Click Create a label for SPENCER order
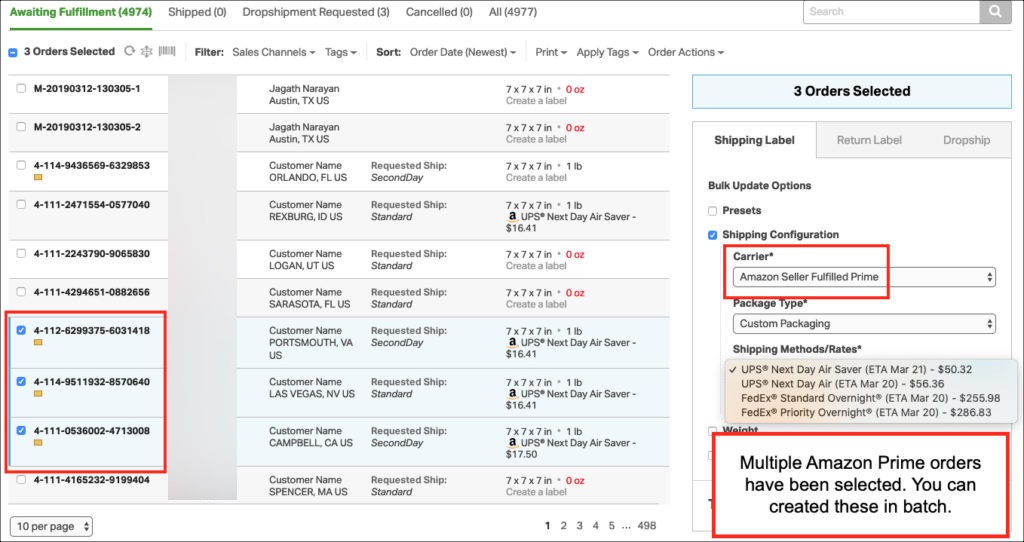 [536, 492]
